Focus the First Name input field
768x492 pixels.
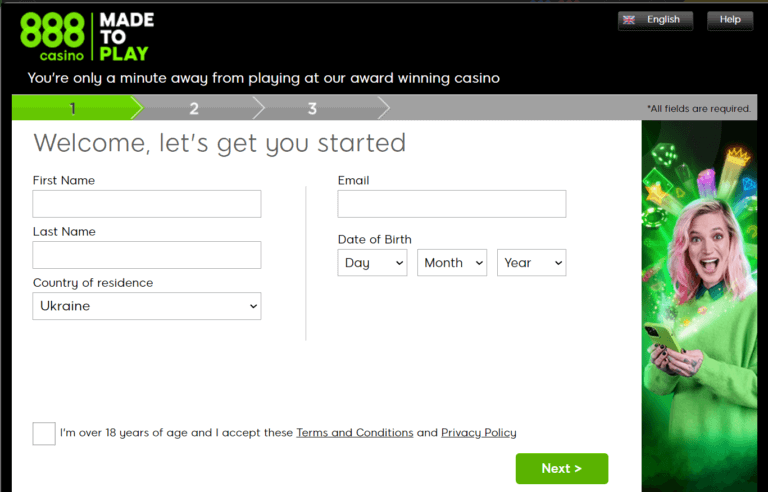(x=147, y=204)
